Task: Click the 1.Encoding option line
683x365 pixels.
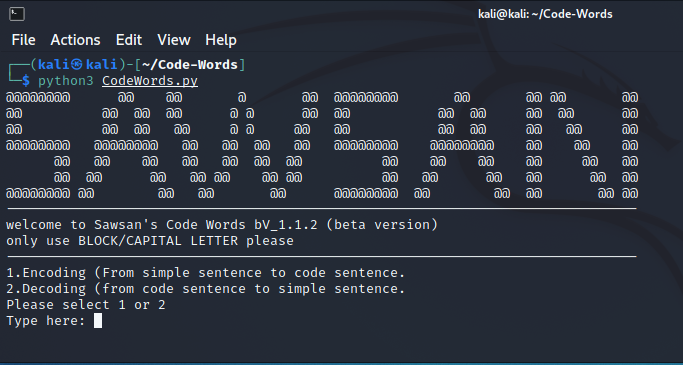Action: coord(206,273)
